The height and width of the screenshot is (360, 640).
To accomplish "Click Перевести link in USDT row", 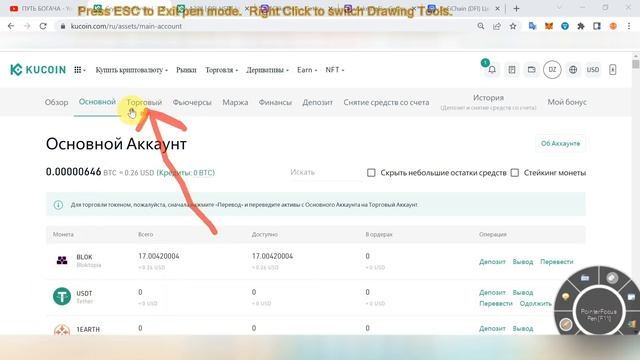I will [496, 304].
